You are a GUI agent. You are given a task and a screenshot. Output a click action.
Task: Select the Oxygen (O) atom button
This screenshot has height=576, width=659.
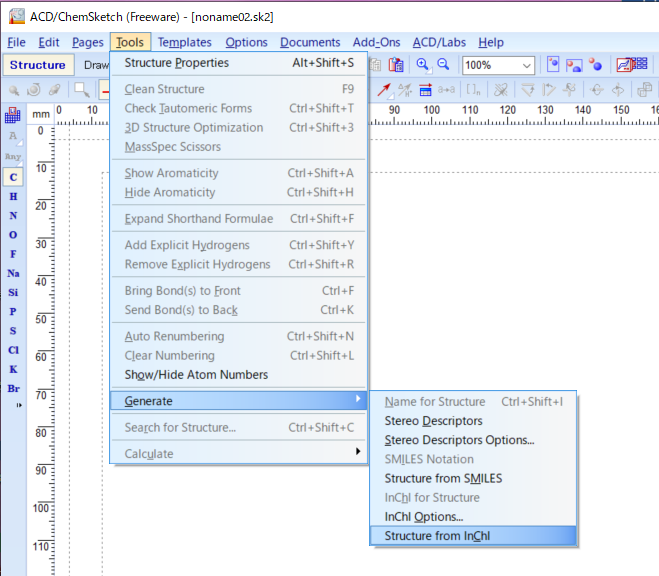[13, 235]
